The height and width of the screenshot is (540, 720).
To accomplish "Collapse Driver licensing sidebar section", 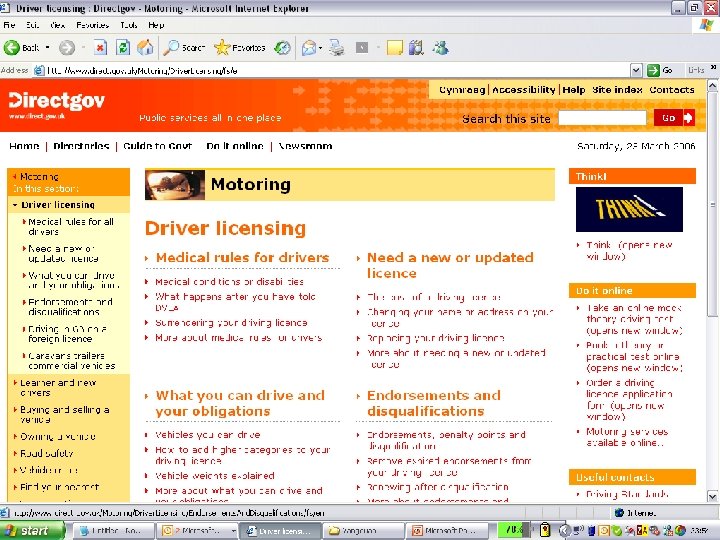I will tap(15, 205).
